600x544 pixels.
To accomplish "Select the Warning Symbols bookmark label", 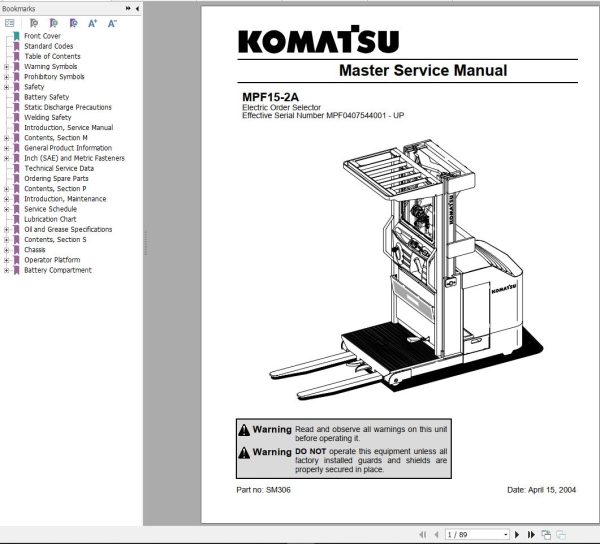I will (51, 67).
